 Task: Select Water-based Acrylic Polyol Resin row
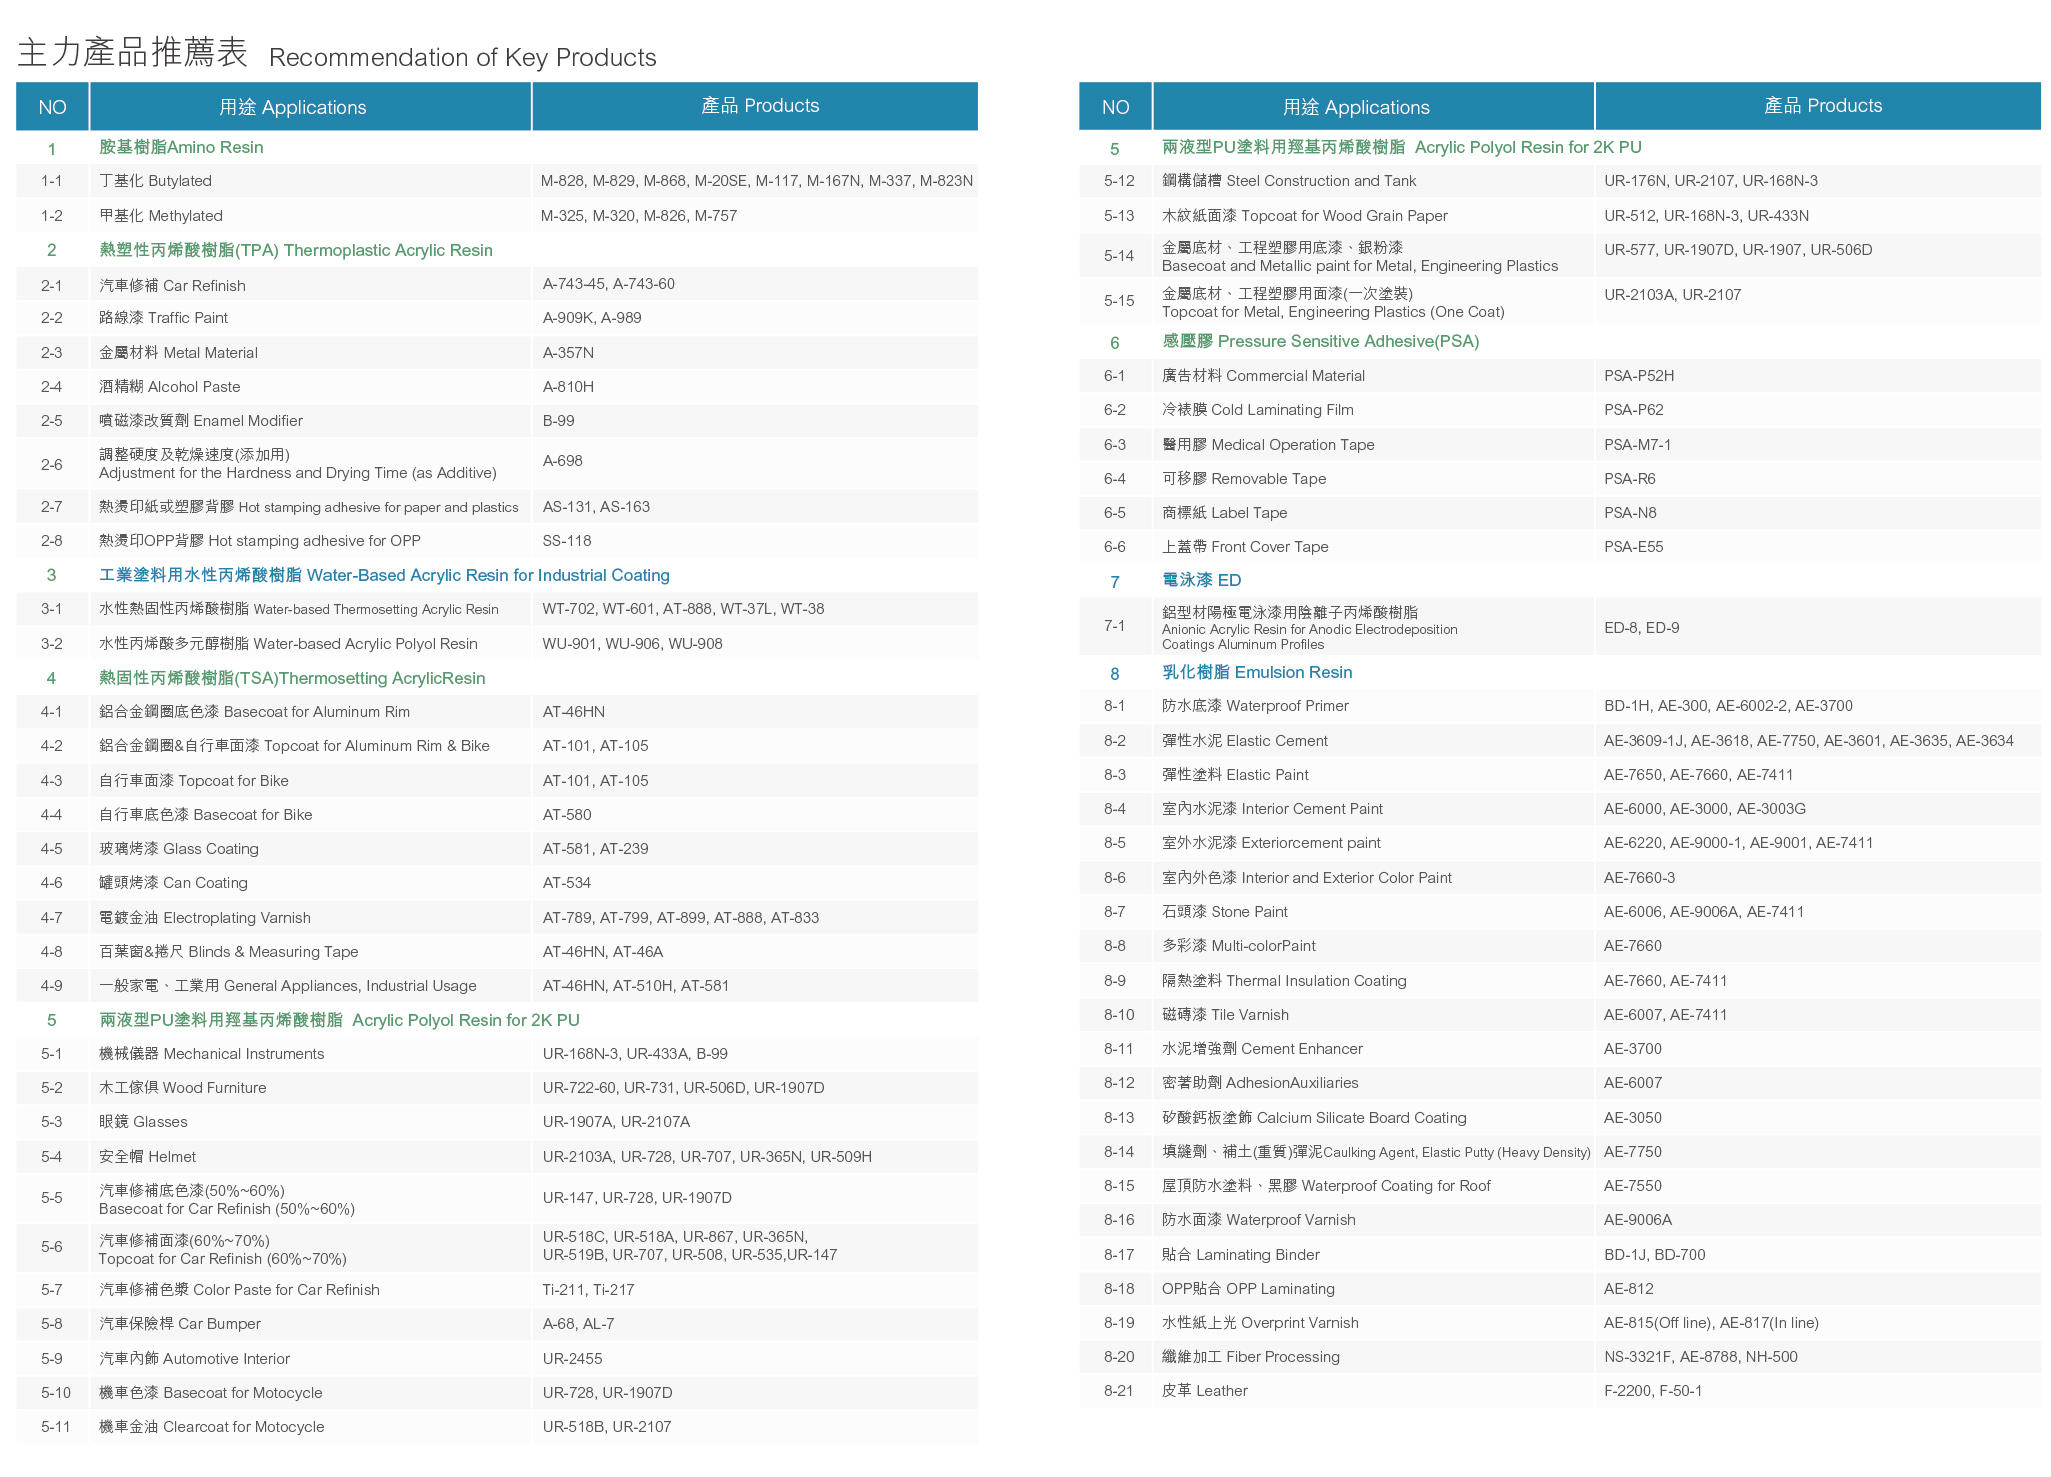tap(288, 644)
